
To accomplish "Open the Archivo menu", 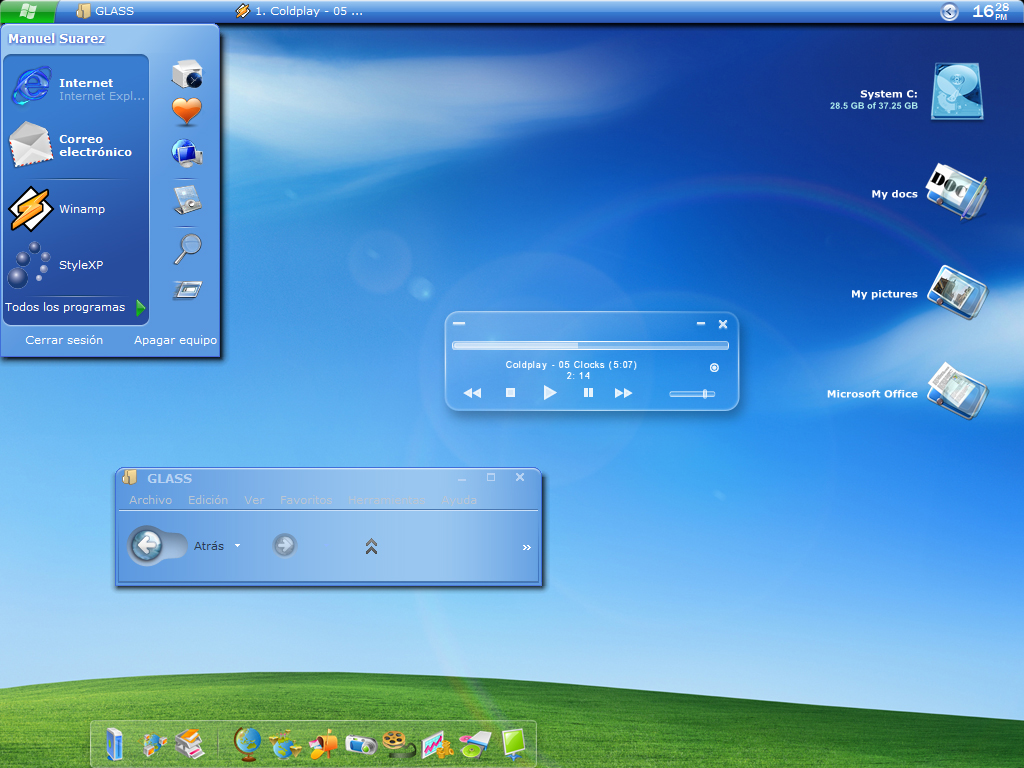I will tap(150, 500).
